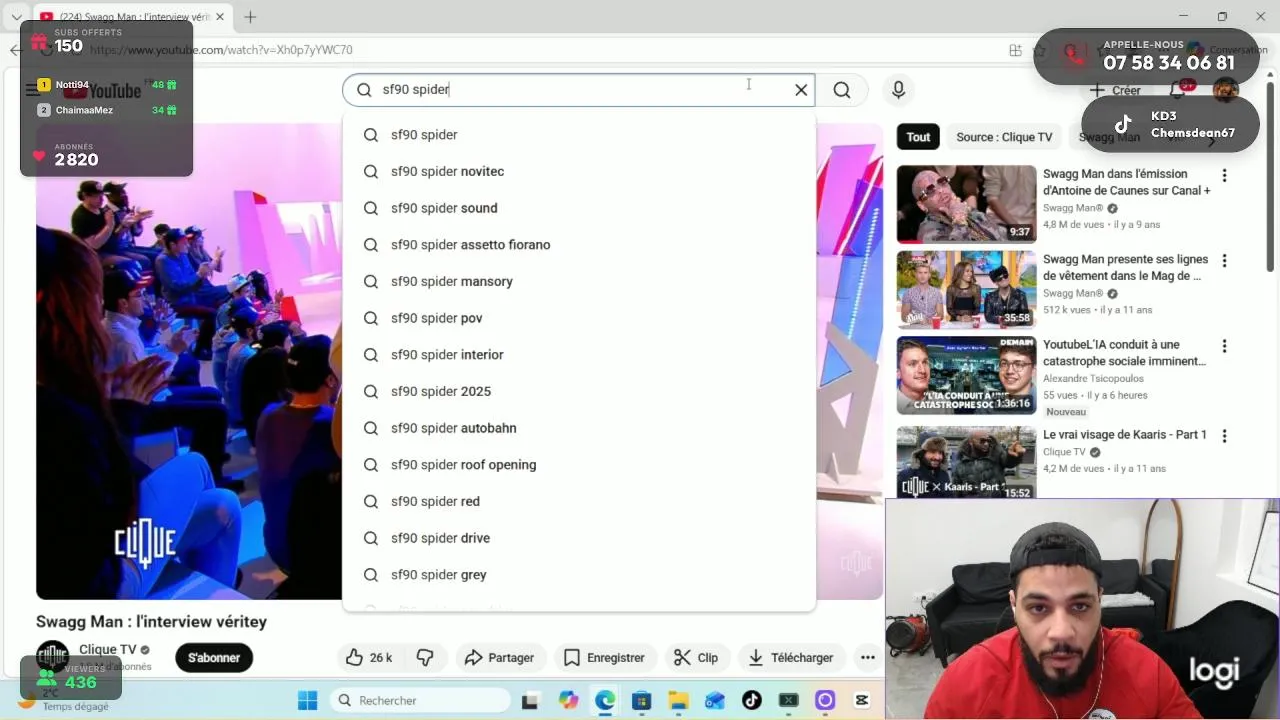The width and height of the screenshot is (1280, 720).
Task: Click the browser address bar URL
Action: click(x=221, y=50)
